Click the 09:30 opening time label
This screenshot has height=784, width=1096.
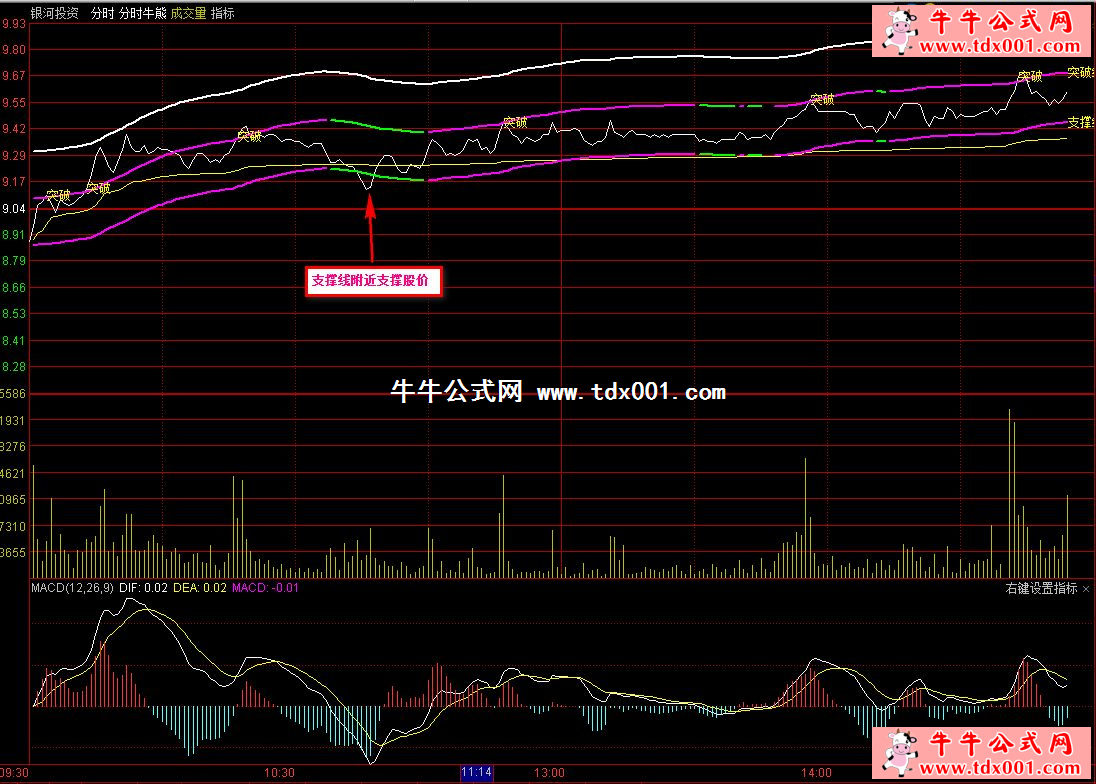pyautogui.click(x=15, y=773)
